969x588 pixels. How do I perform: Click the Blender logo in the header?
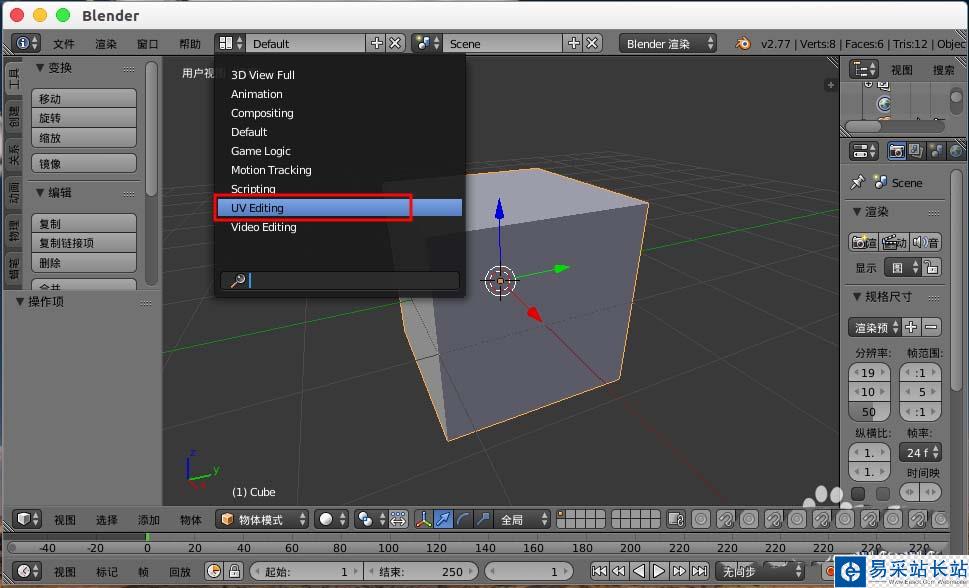pos(743,43)
